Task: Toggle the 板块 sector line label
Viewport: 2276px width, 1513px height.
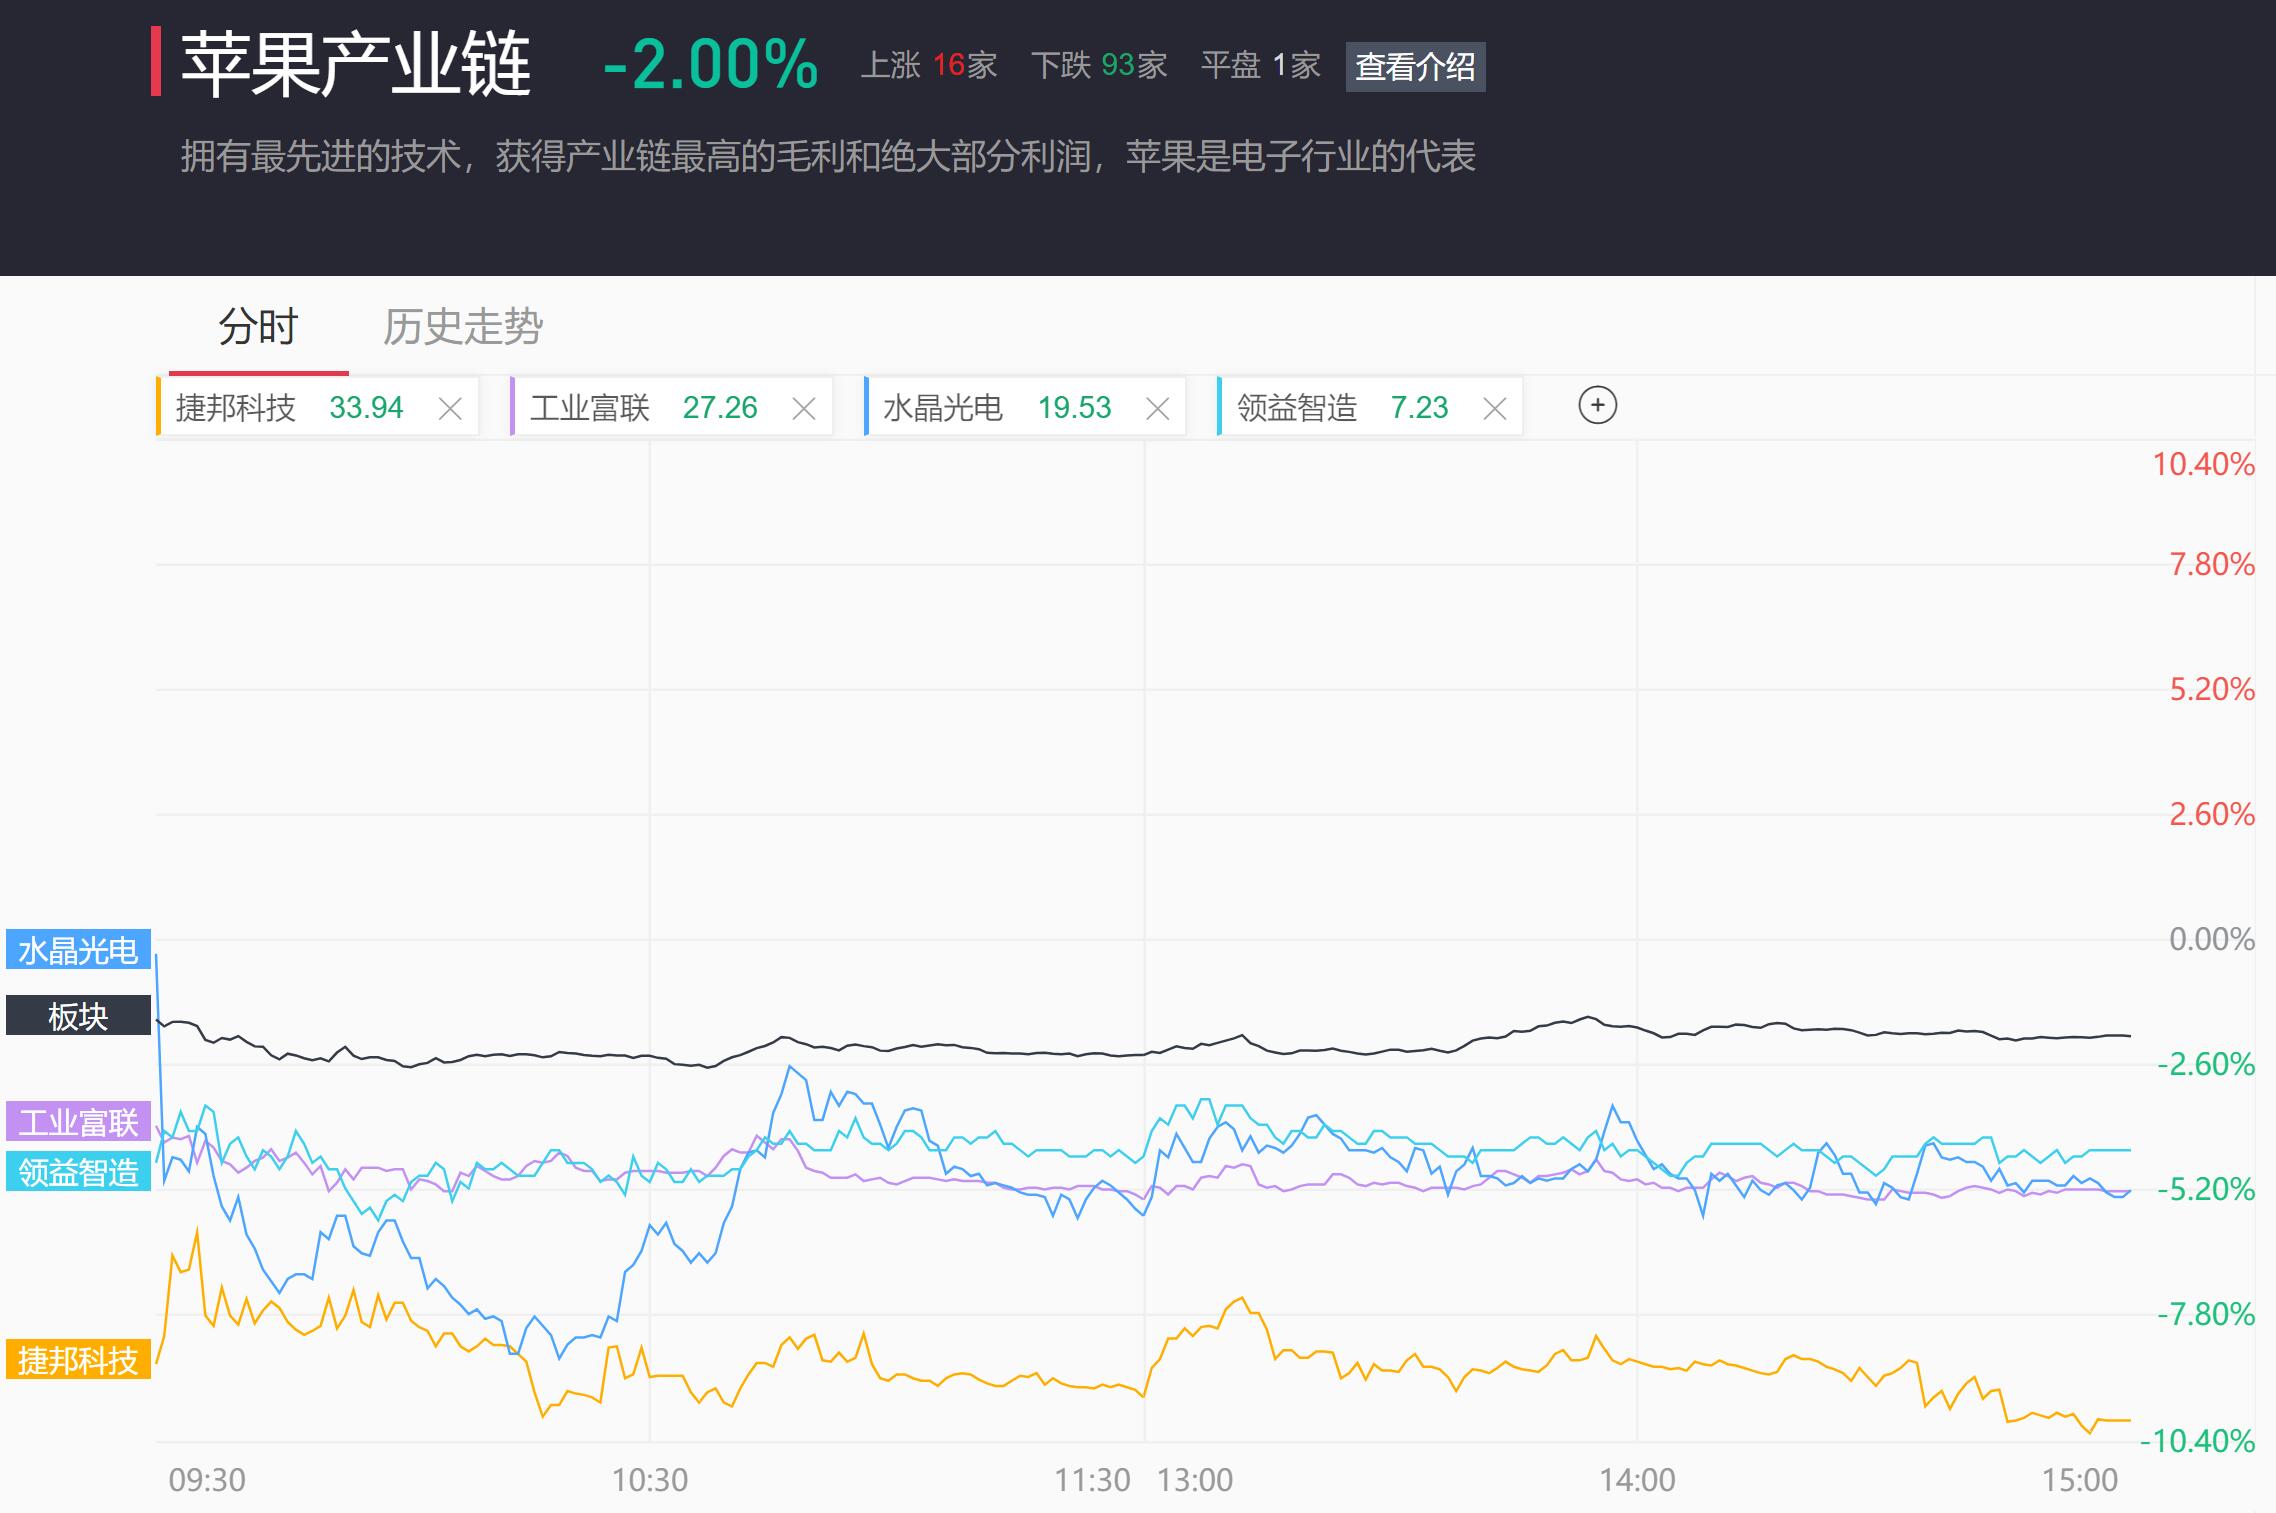Action: [78, 1016]
